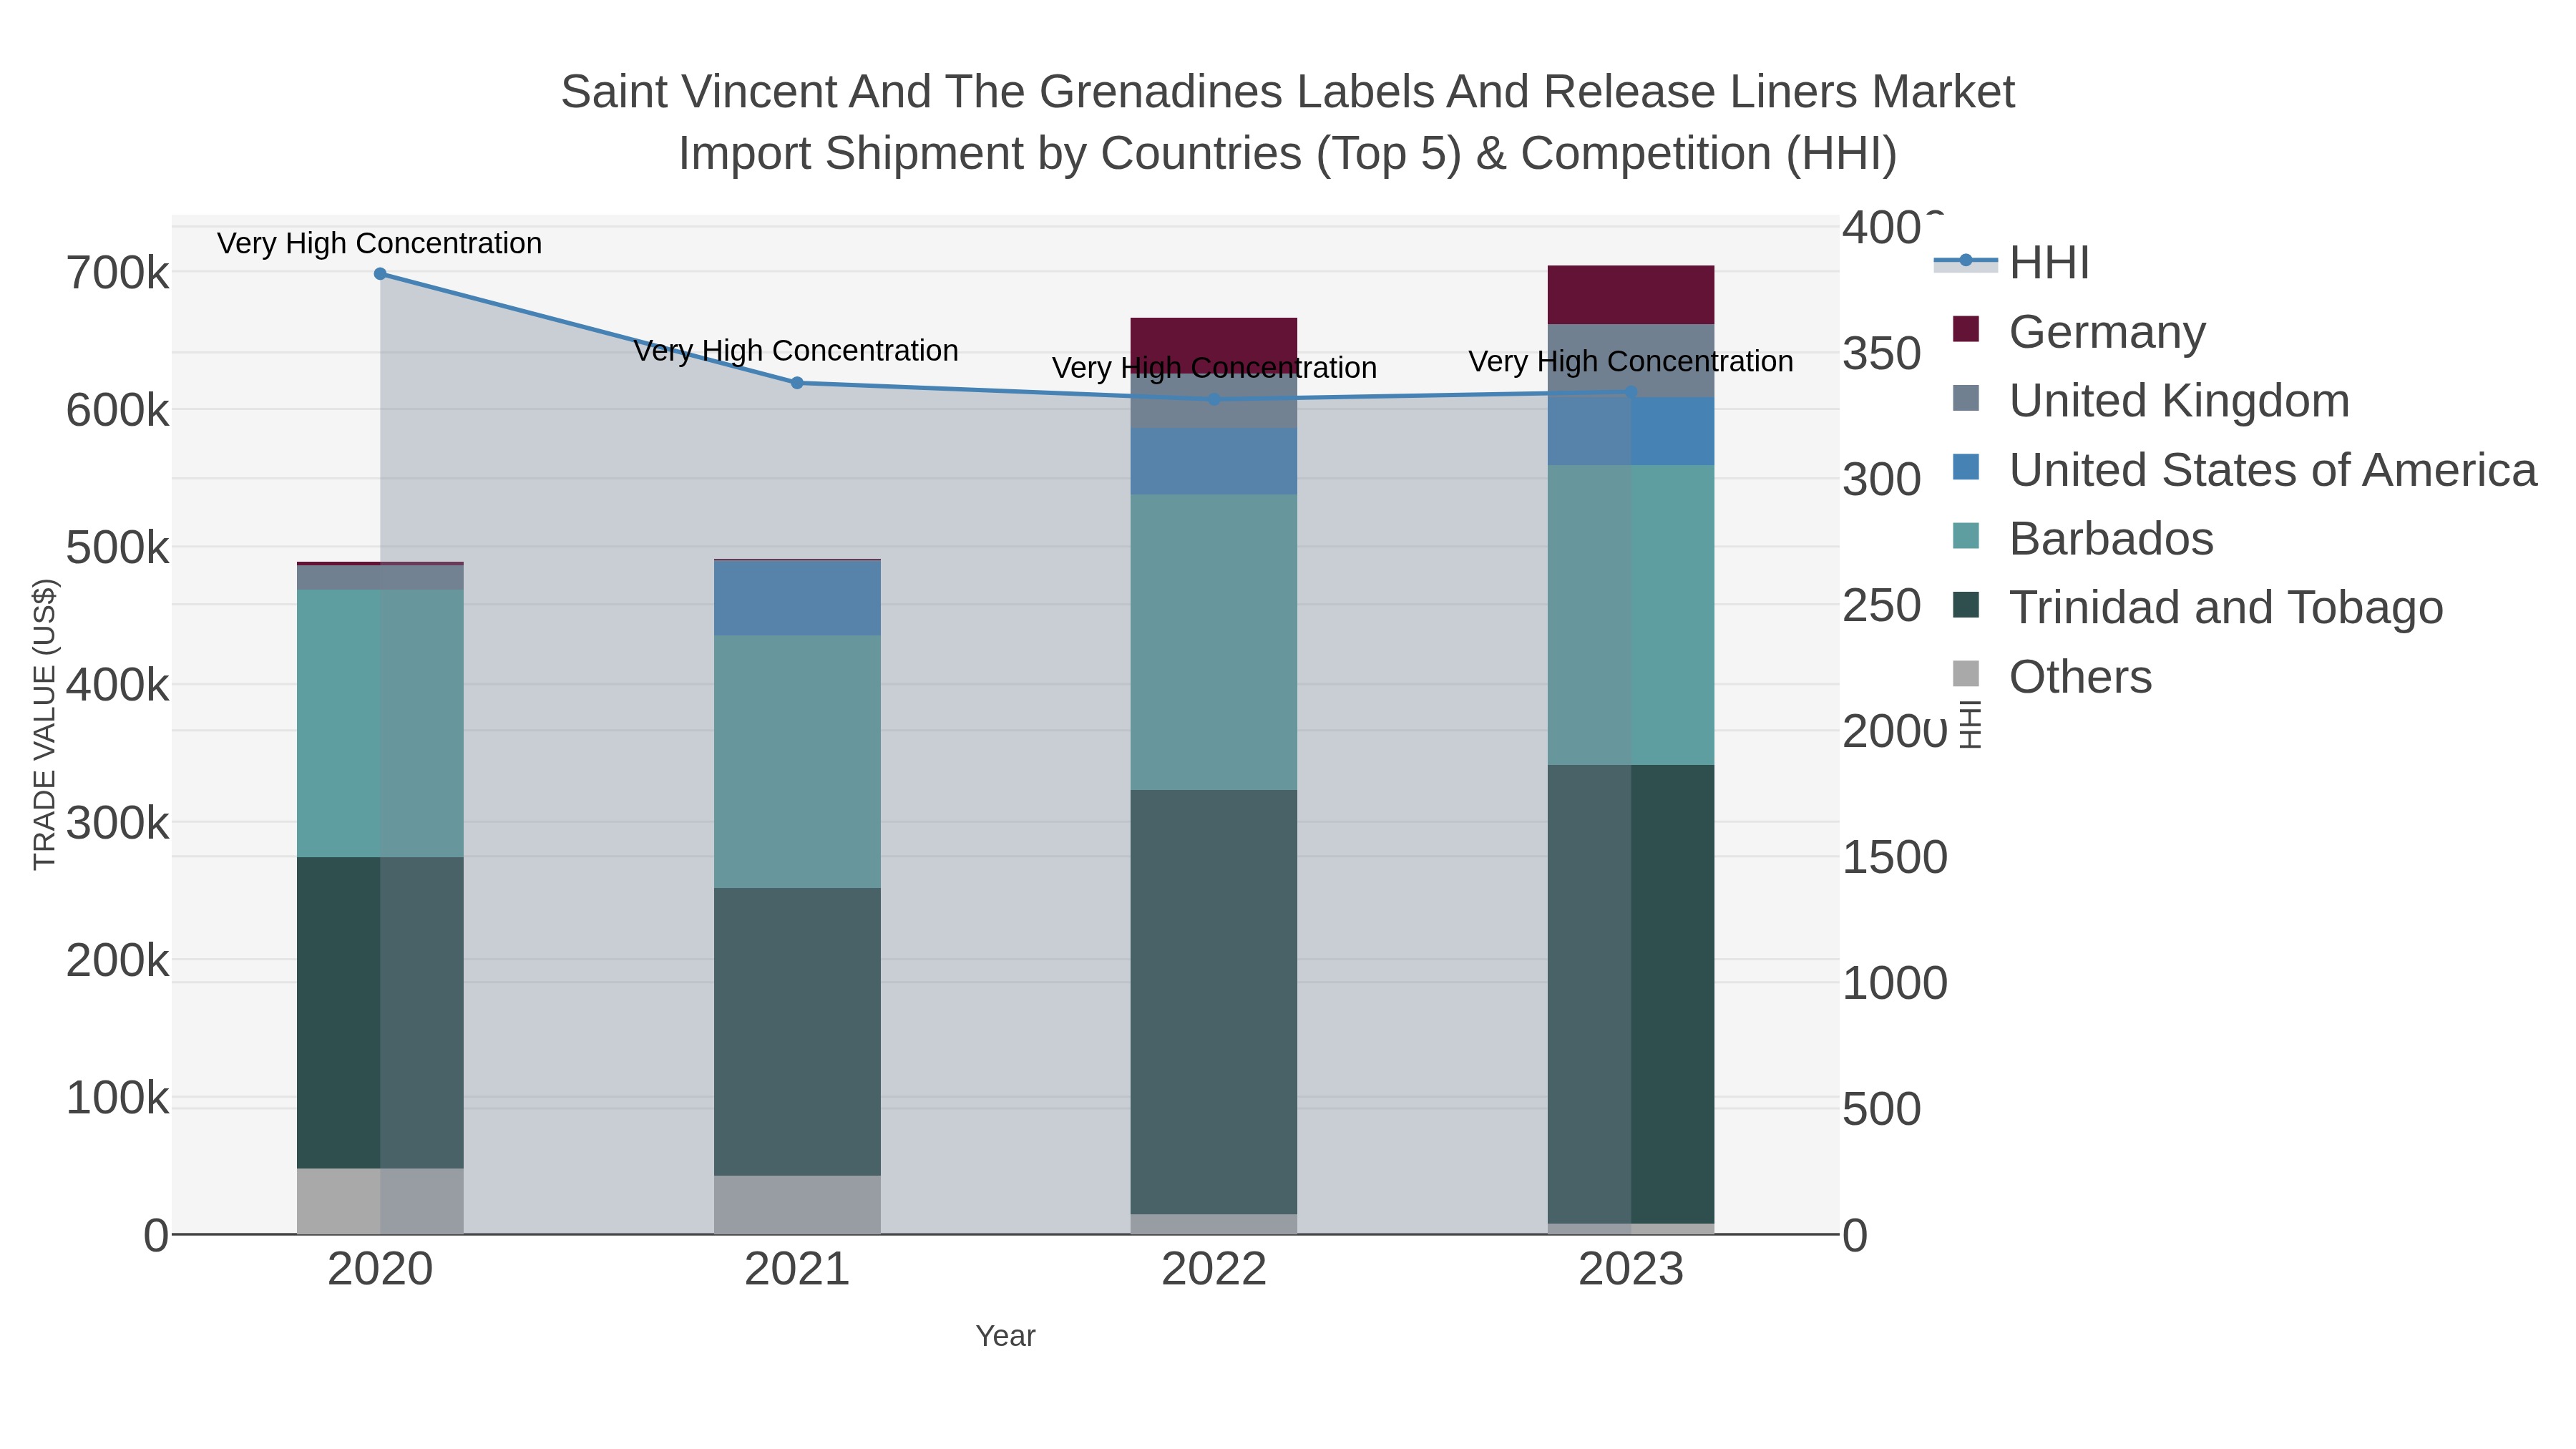Click the 700k left axis tick label
2576x1449 pixels.
coord(118,273)
